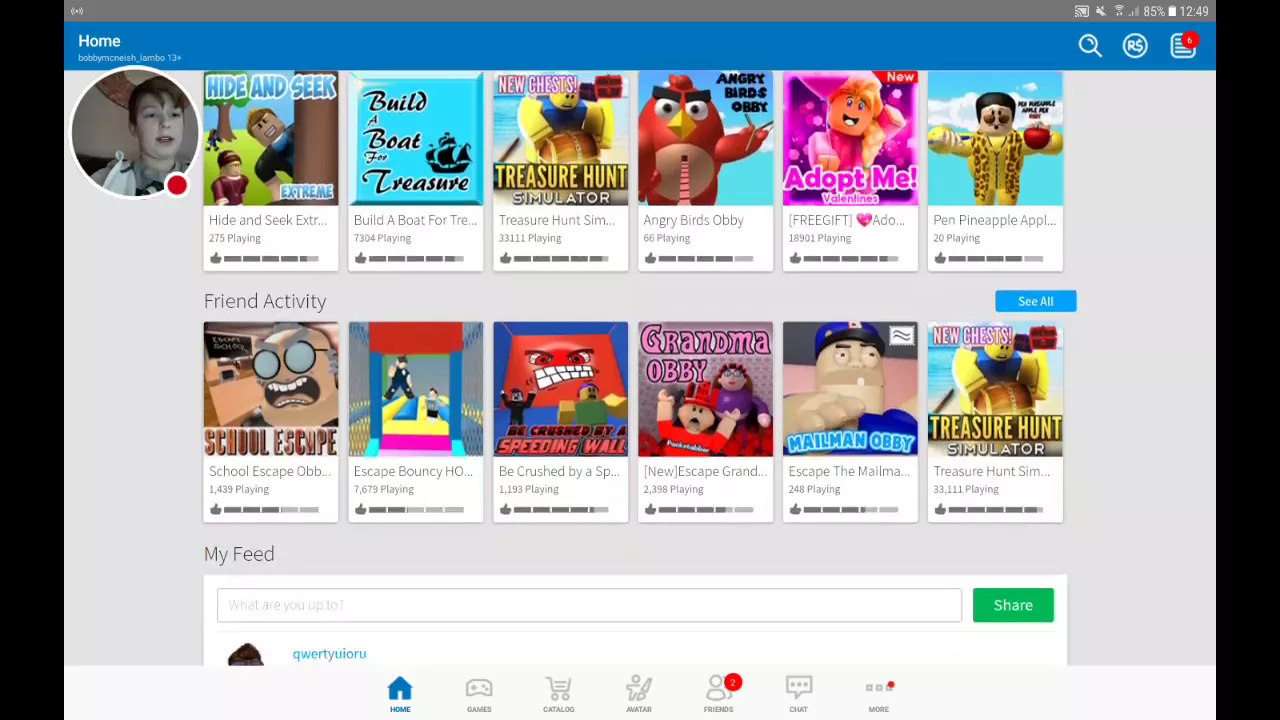Click the '1,439 Playing' count text
The width and height of the screenshot is (1280, 720).
(239, 489)
